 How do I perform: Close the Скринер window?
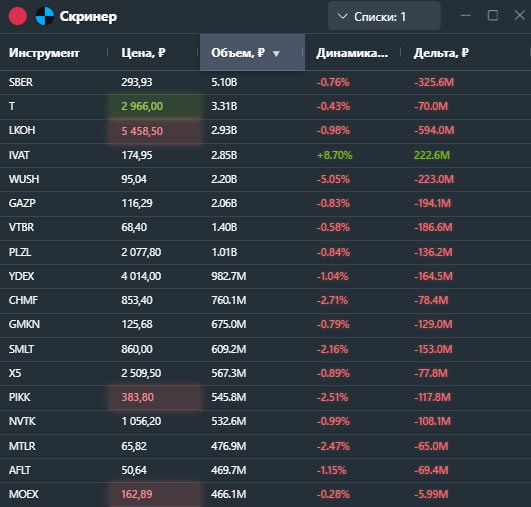click(x=519, y=15)
